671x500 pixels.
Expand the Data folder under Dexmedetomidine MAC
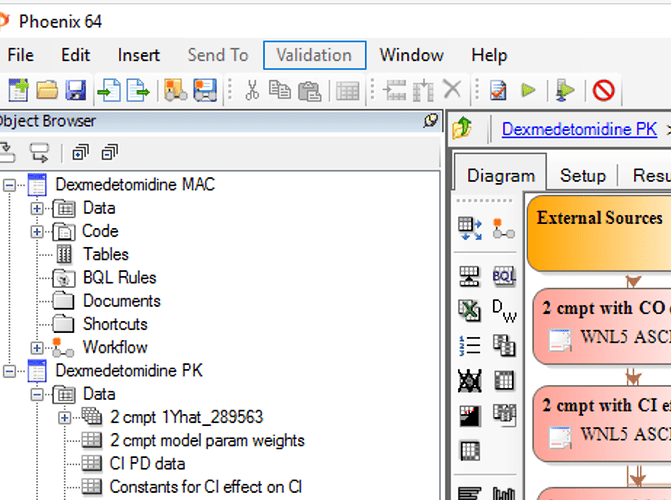[37, 208]
